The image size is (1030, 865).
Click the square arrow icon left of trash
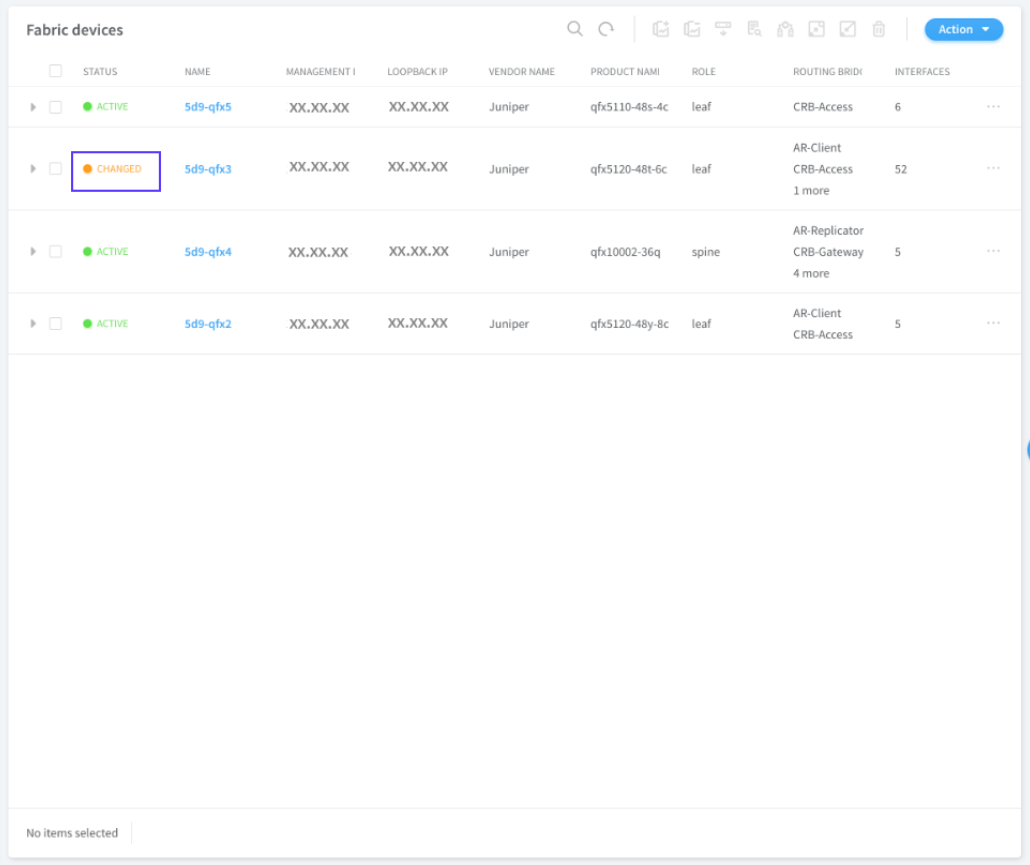click(848, 29)
